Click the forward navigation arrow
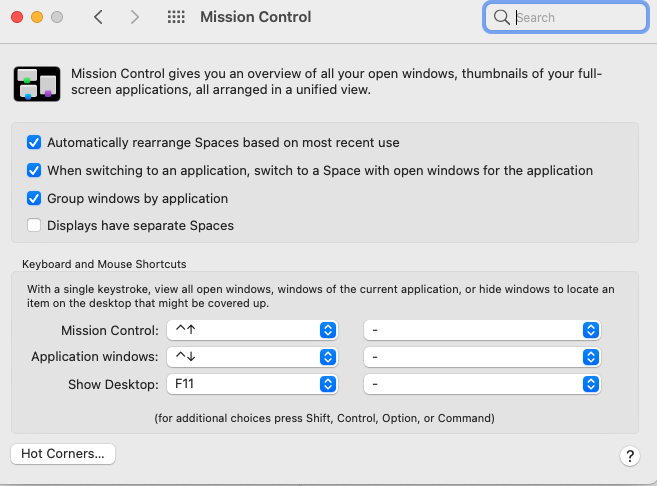The height and width of the screenshot is (486, 657). click(135, 17)
